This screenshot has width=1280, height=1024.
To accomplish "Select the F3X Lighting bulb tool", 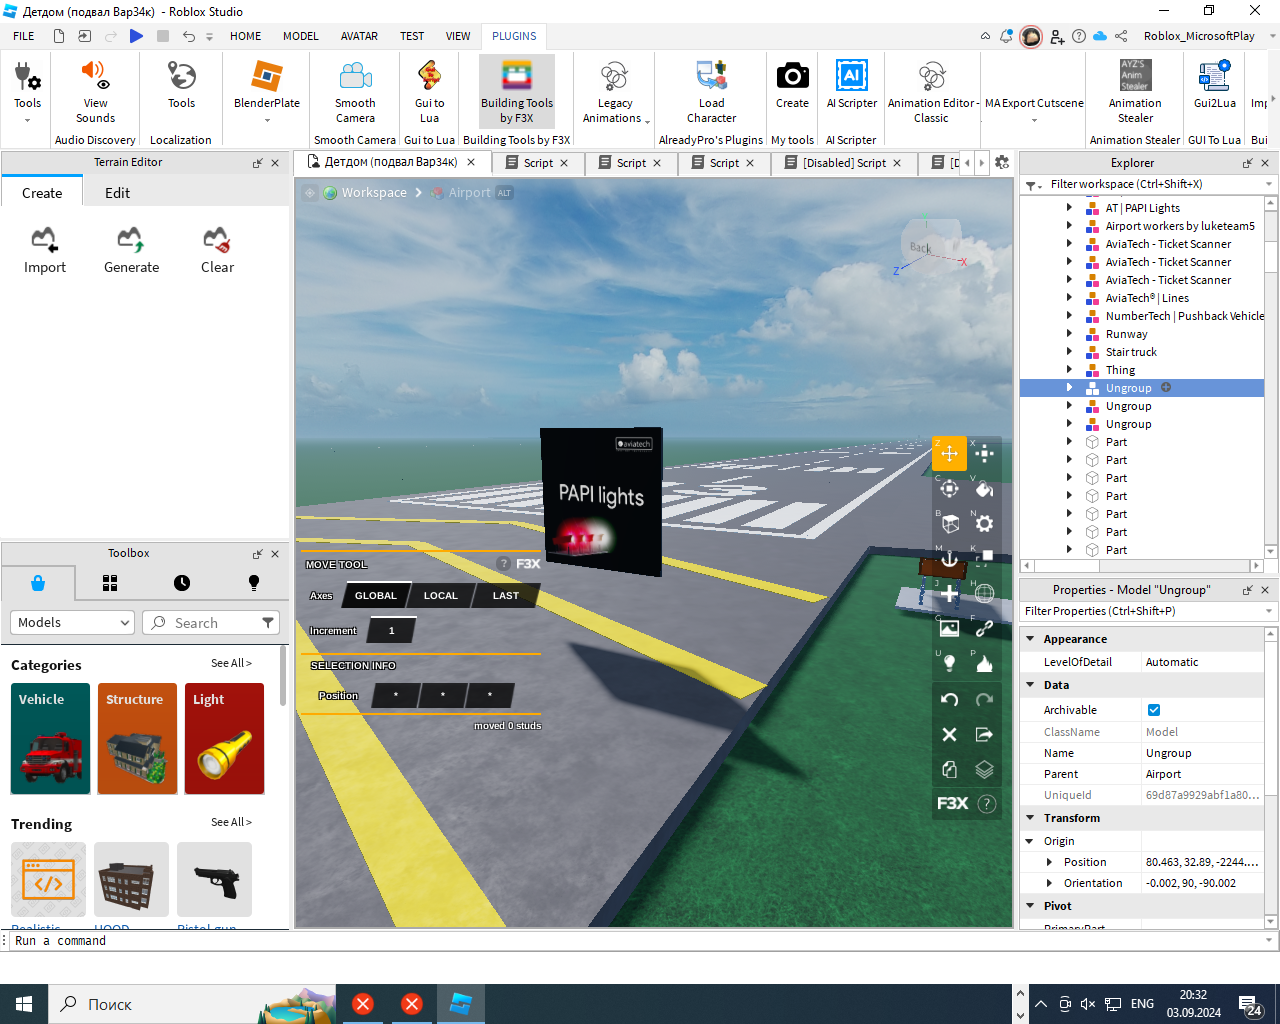I will coord(949,663).
